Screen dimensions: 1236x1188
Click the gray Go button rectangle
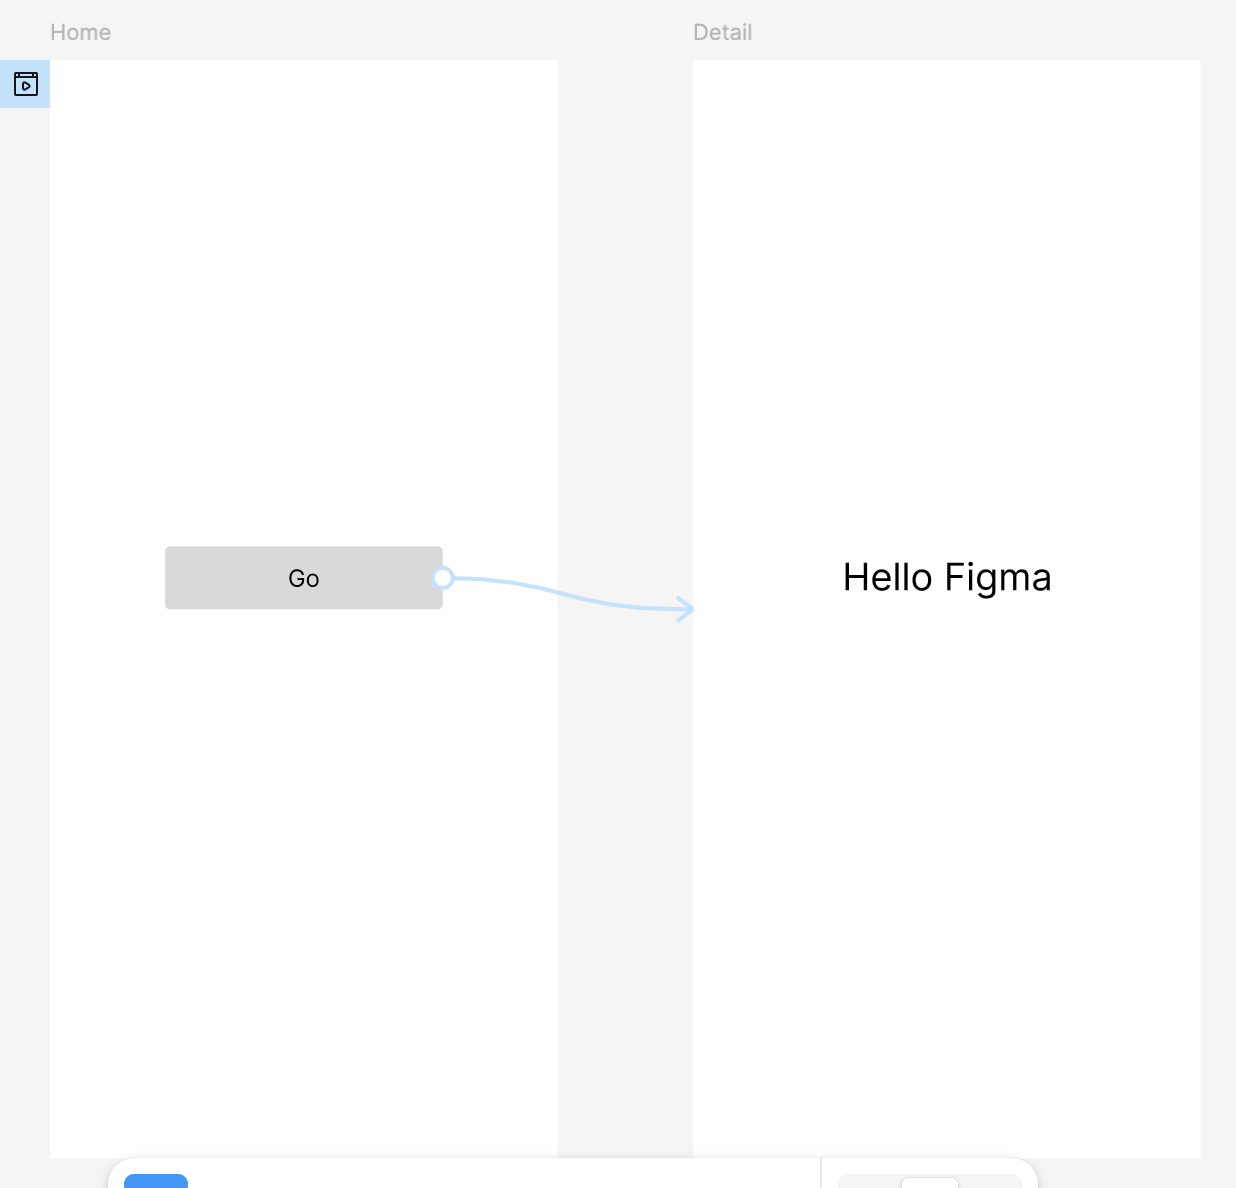[x=220, y=578]
